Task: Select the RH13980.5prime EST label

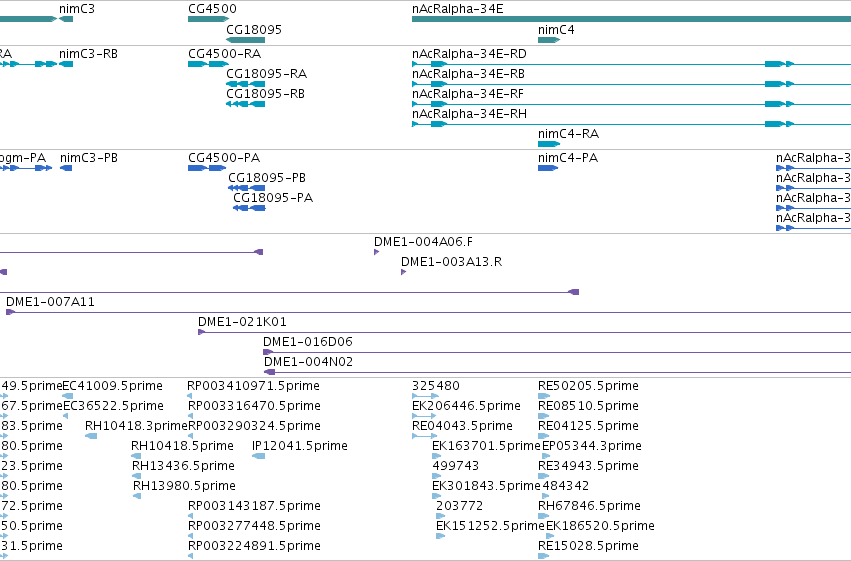Action: pyautogui.click(x=185, y=486)
